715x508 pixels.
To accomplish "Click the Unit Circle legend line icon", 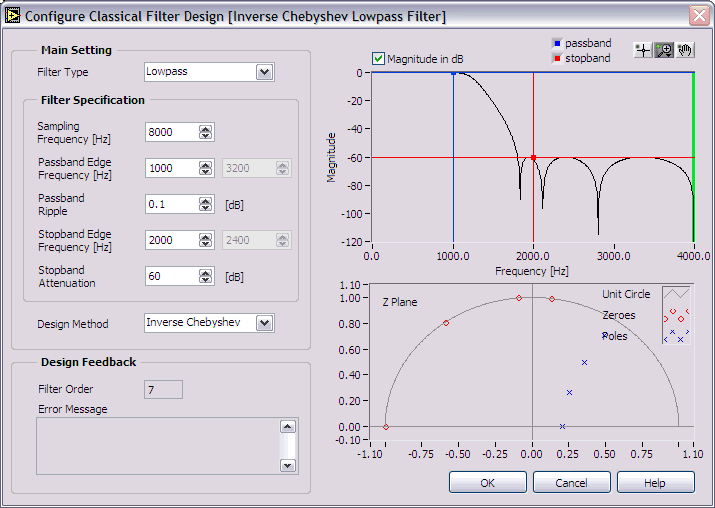I will click(x=677, y=294).
